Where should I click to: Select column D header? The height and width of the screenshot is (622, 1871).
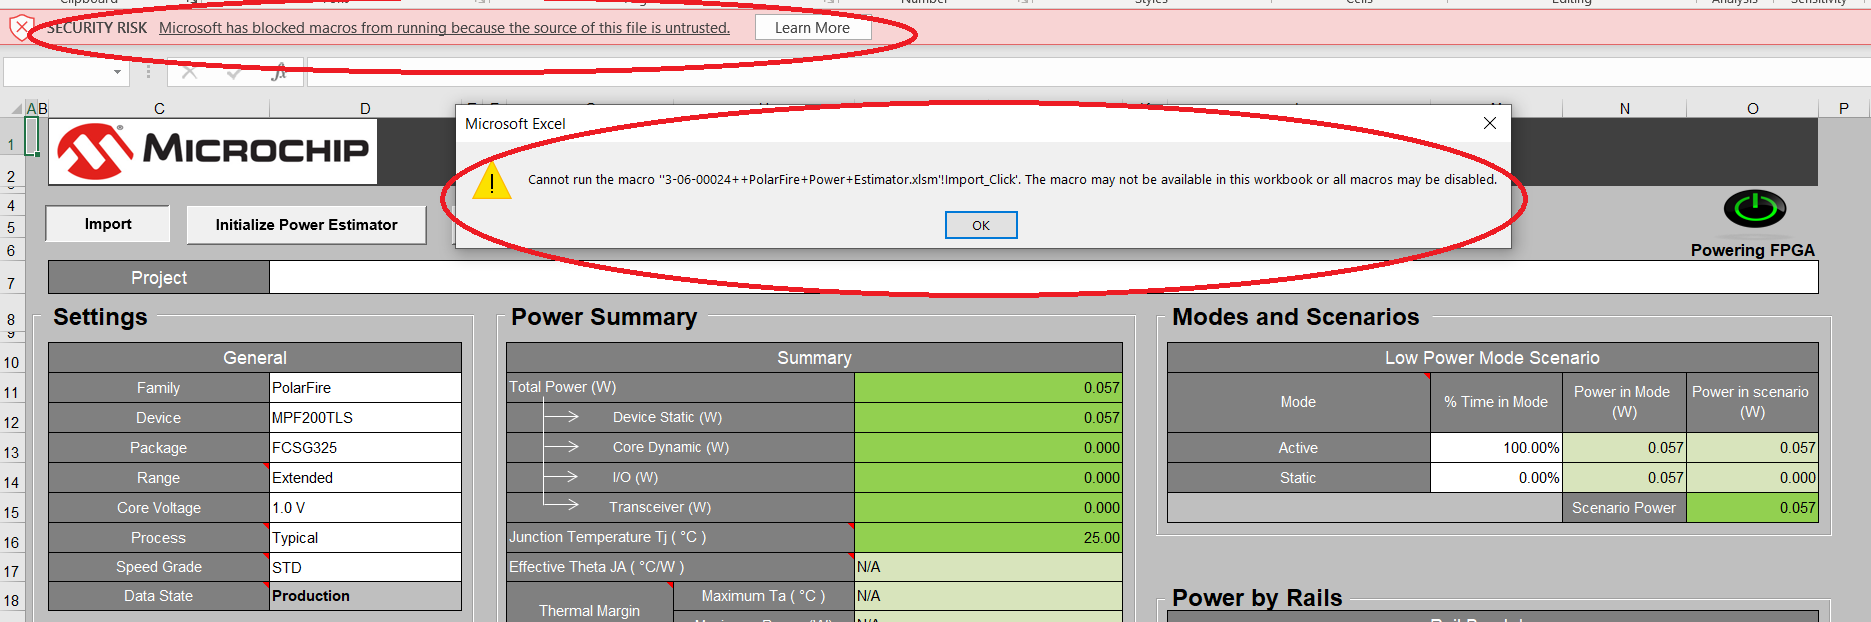pos(365,108)
